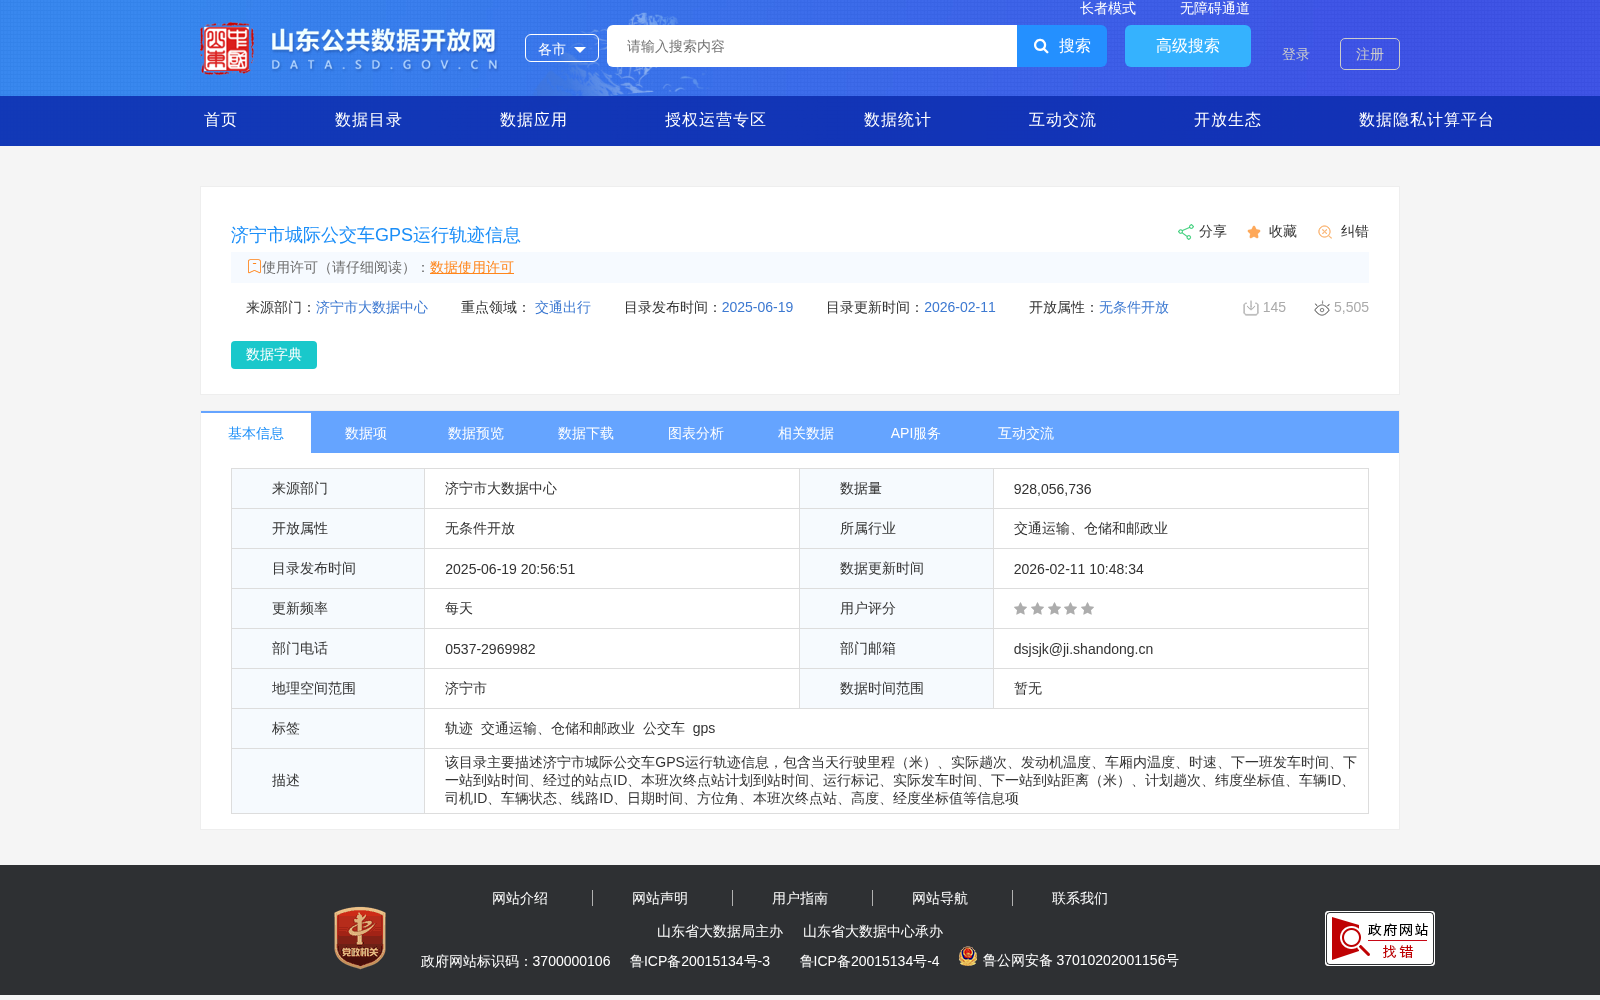Click the view count eye icon next to 5,505
Viewport: 1600px width, 1000px height.
pos(1322,308)
